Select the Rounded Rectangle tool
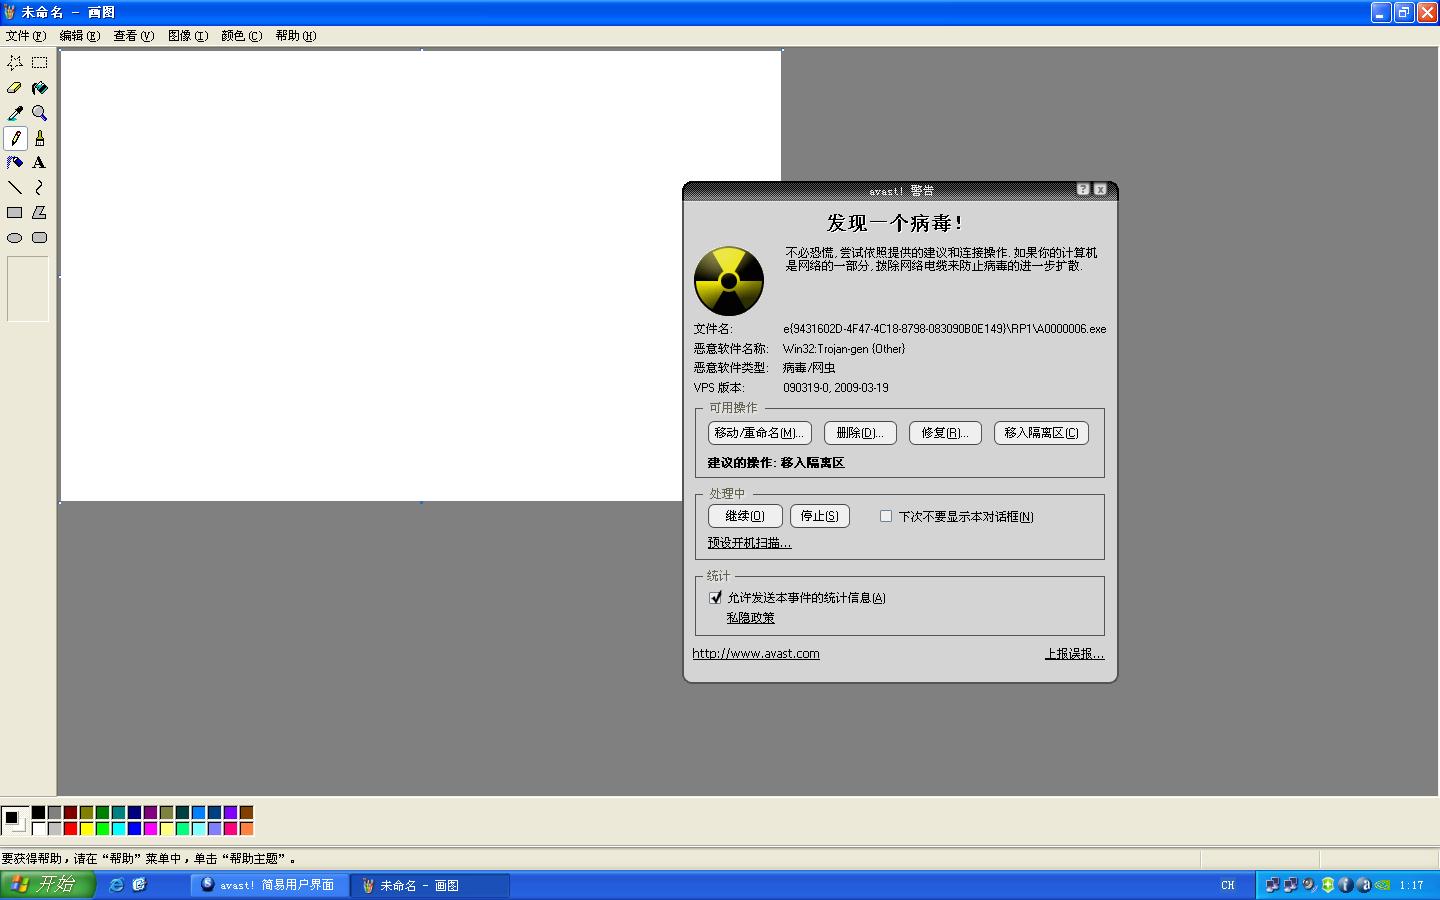 [x=40, y=238]
